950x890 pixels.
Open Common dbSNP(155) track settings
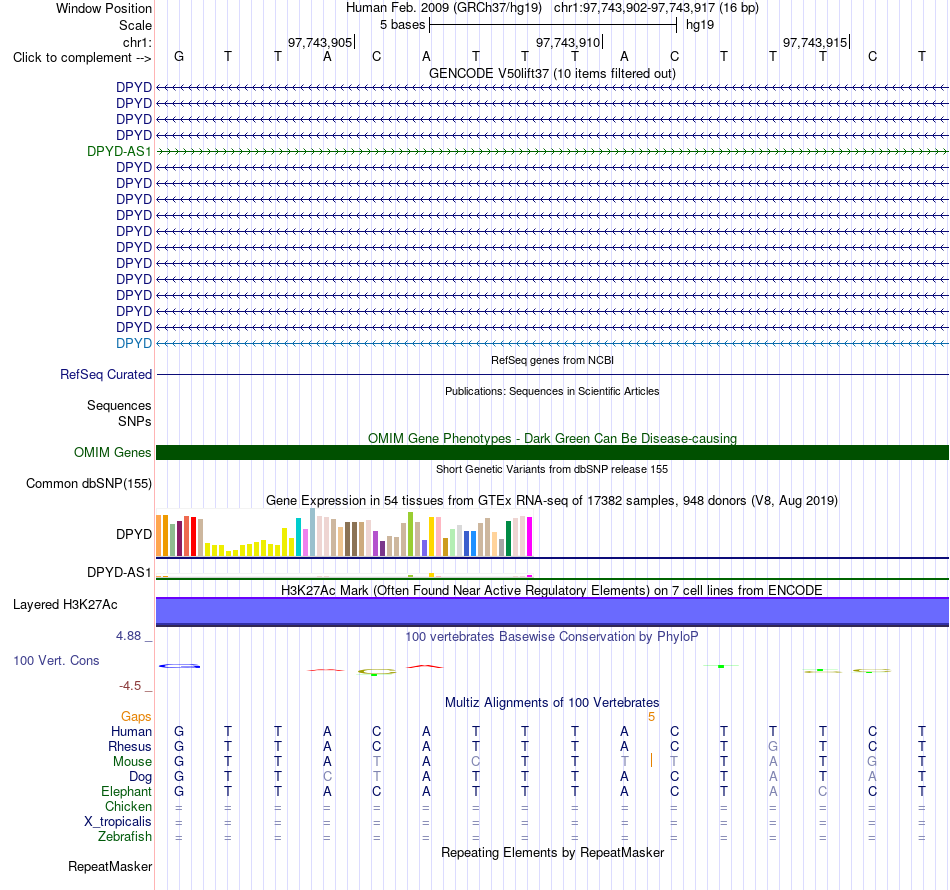pyautogui.click(x=88, y=483)
